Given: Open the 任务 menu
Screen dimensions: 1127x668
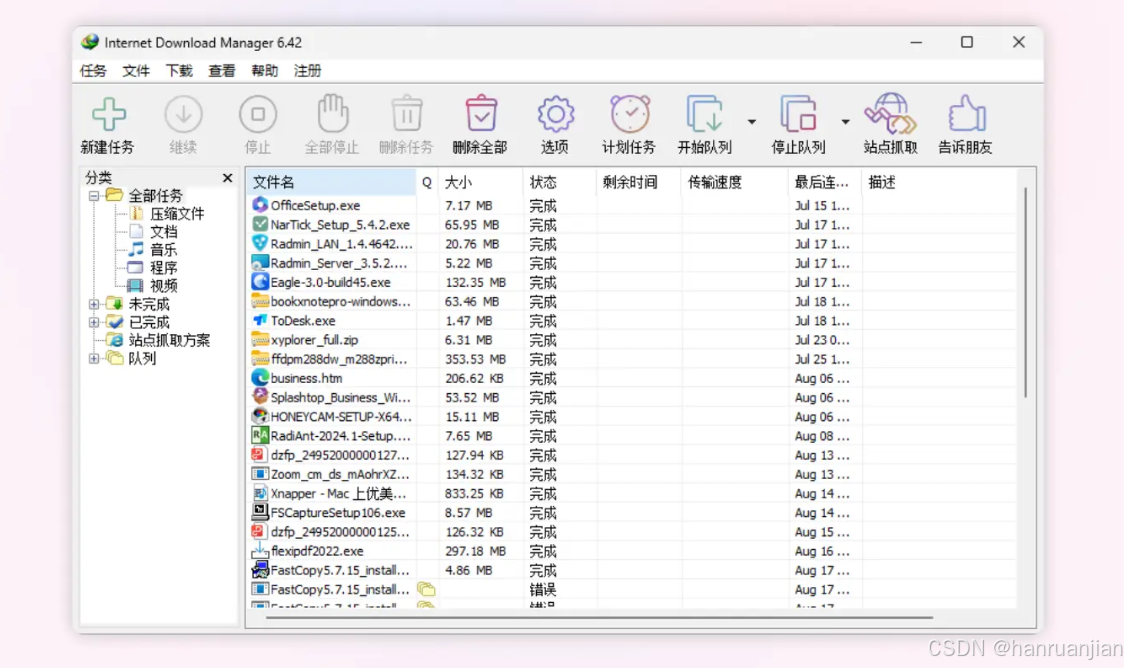Looking at the screenshot, I should [93, 70].
